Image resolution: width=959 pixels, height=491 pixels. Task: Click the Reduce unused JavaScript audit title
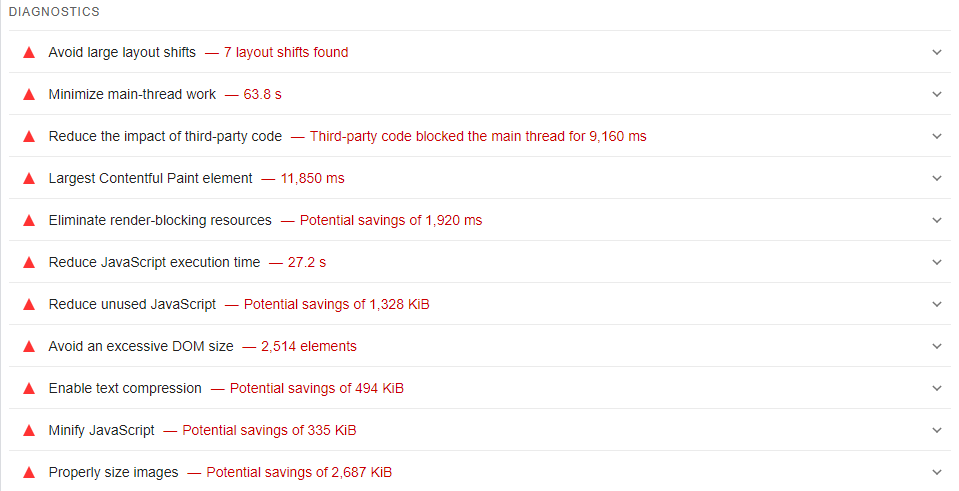(x=132, y=304)
